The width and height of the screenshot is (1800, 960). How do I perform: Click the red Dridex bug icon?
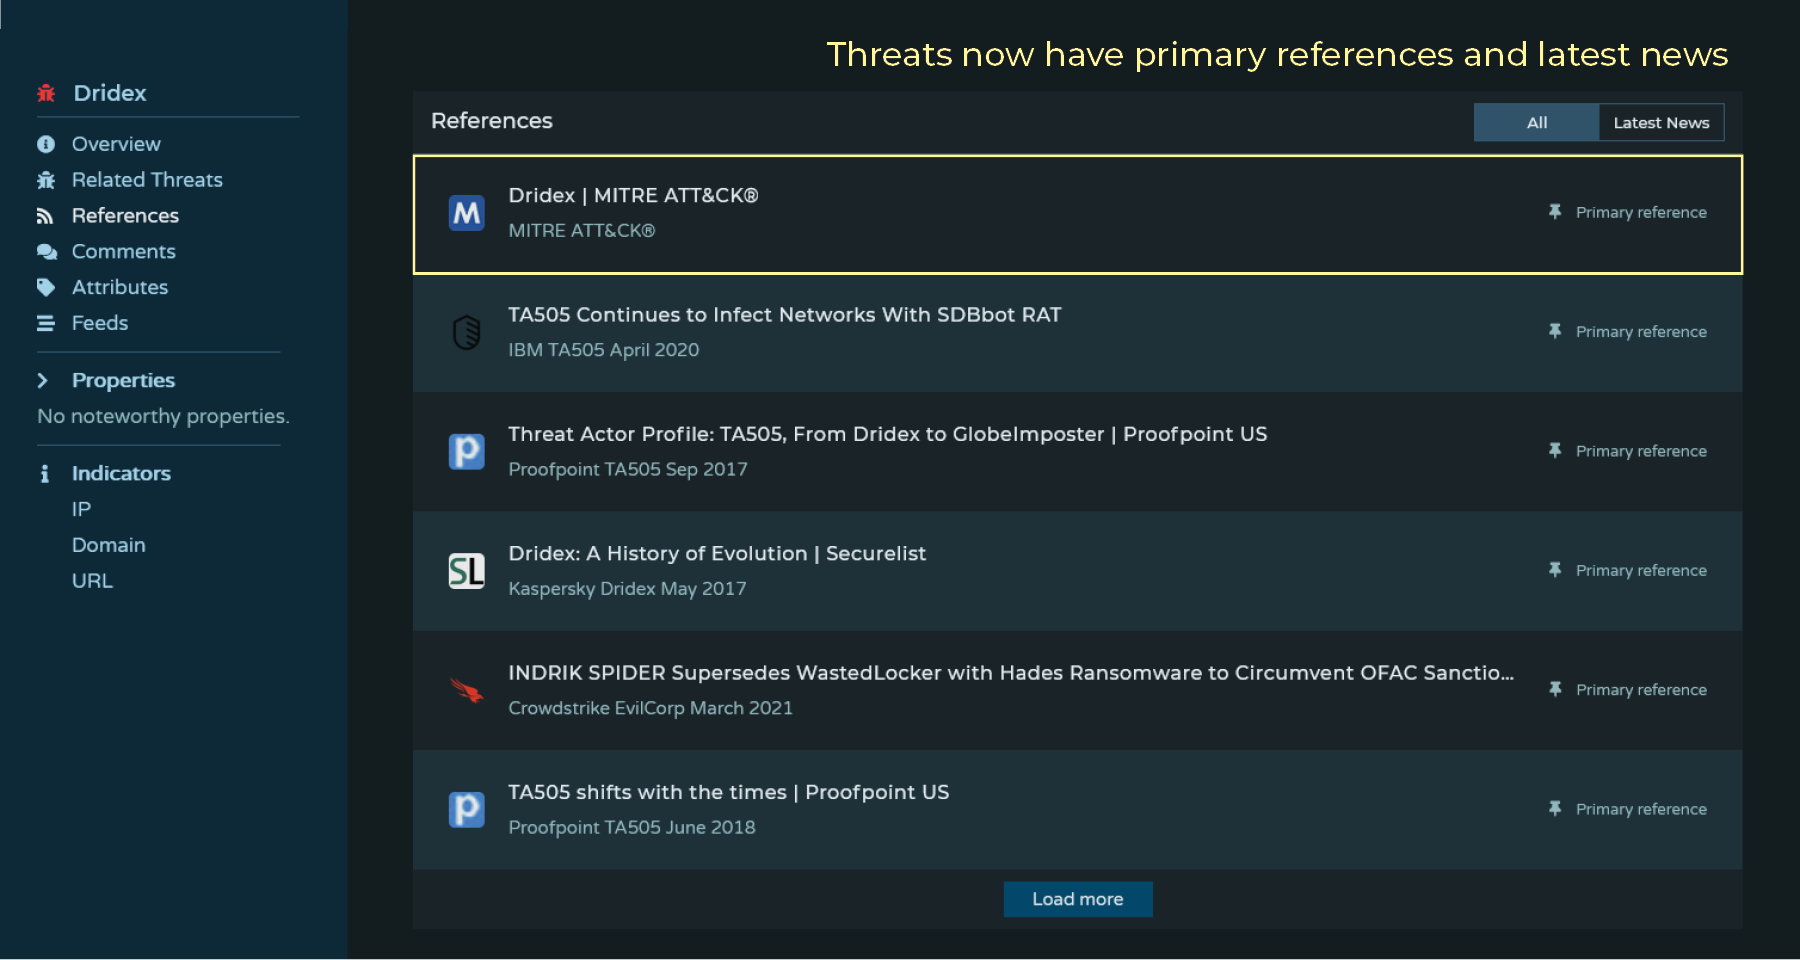(46, 93)
